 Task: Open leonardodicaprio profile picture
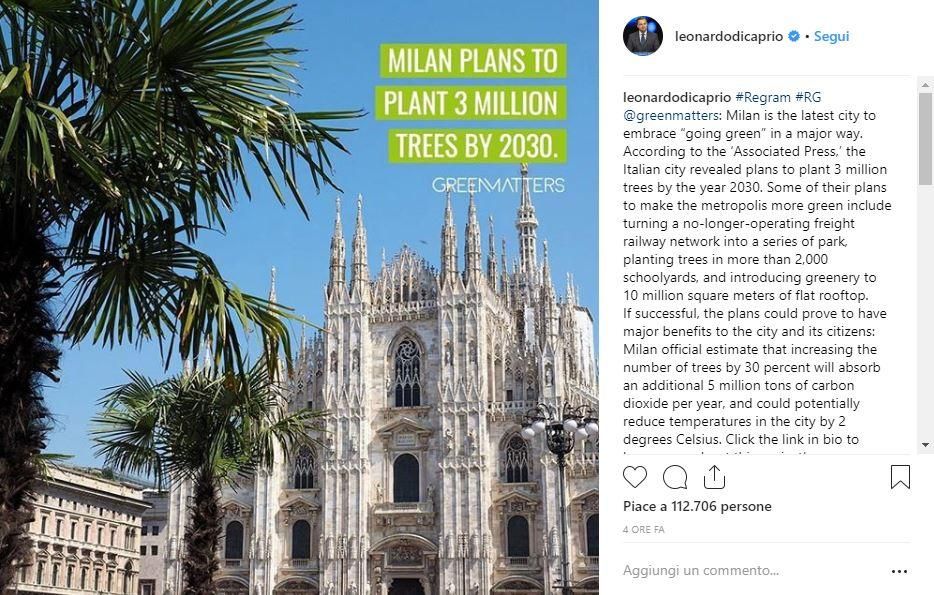643,36
